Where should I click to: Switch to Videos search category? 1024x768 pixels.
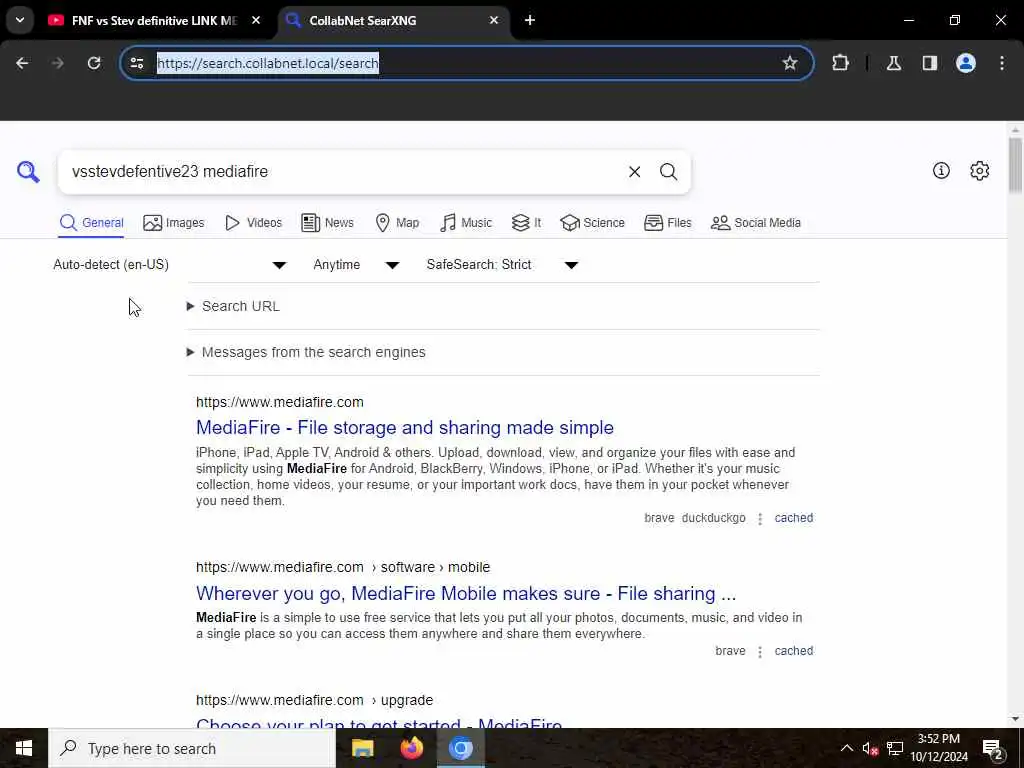(x=253, y=223)
